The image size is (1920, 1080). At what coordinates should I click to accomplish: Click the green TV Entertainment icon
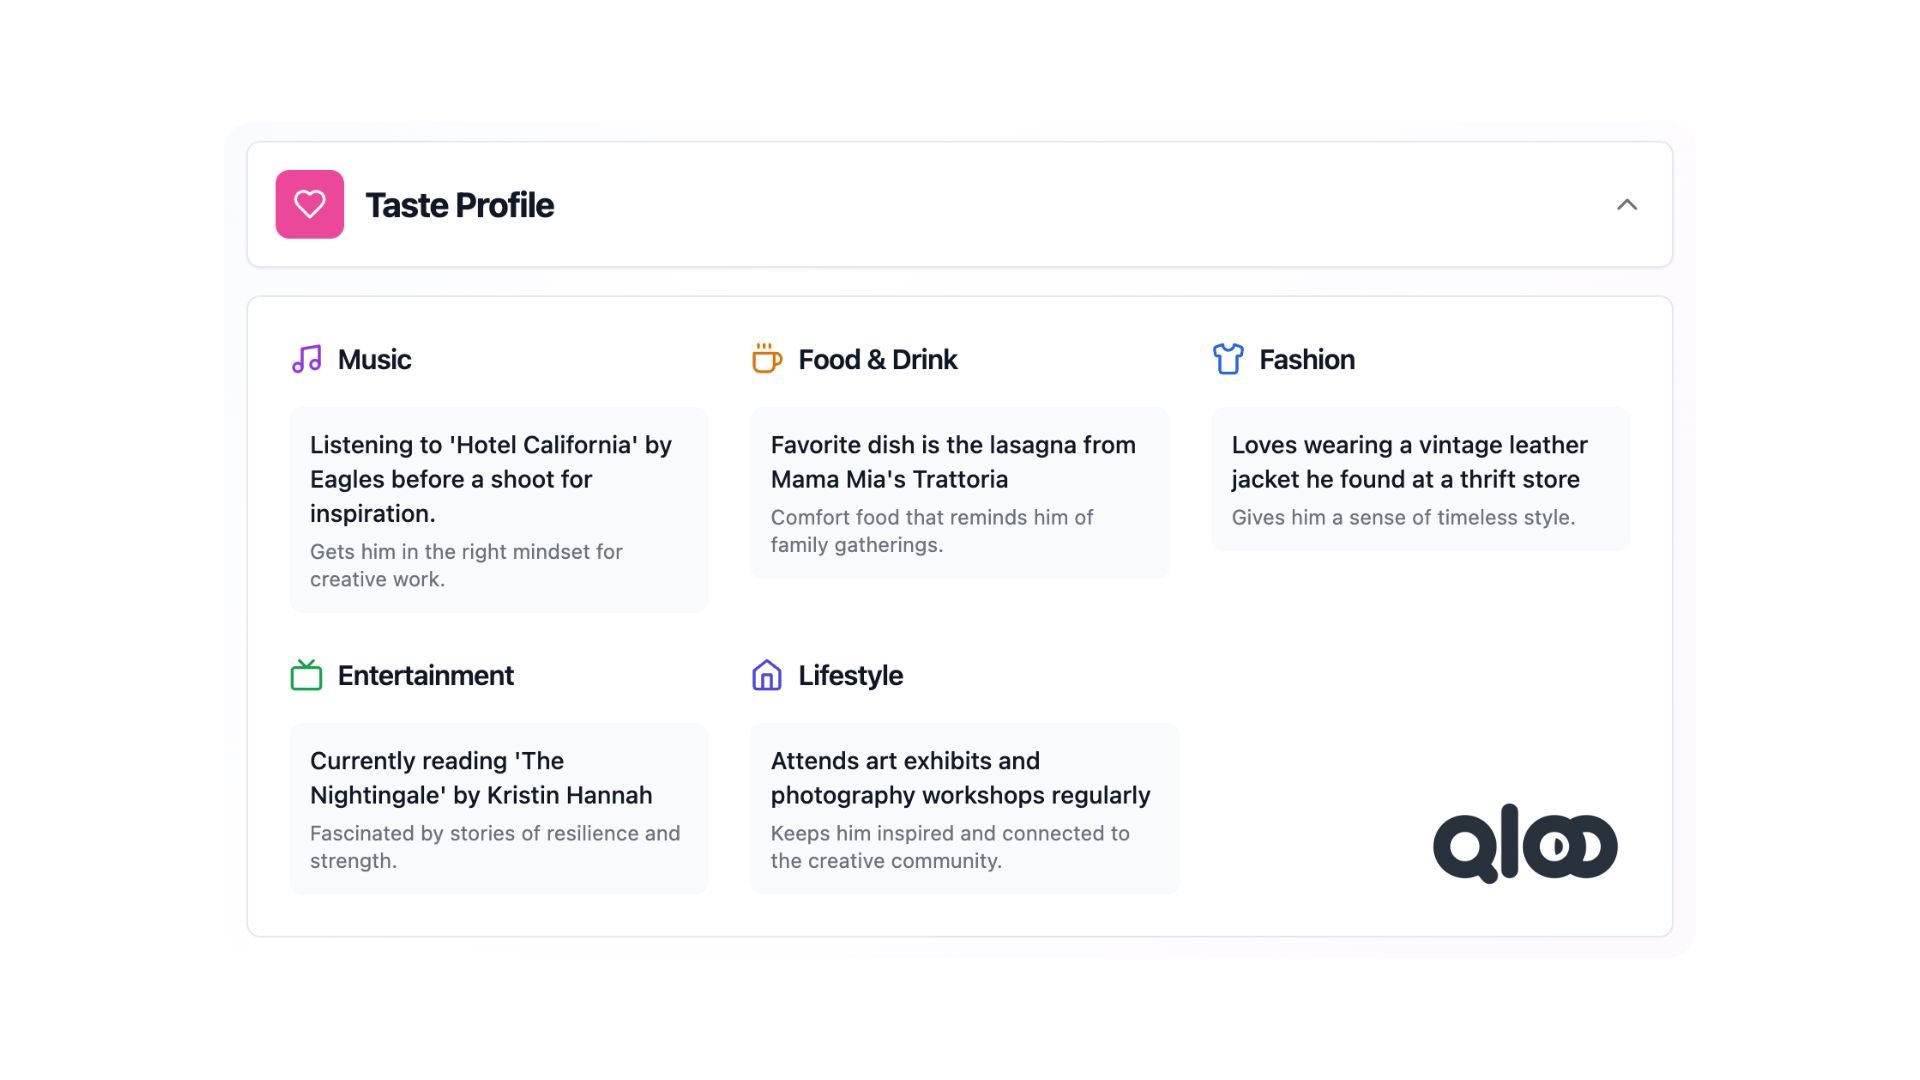(306, 676)
